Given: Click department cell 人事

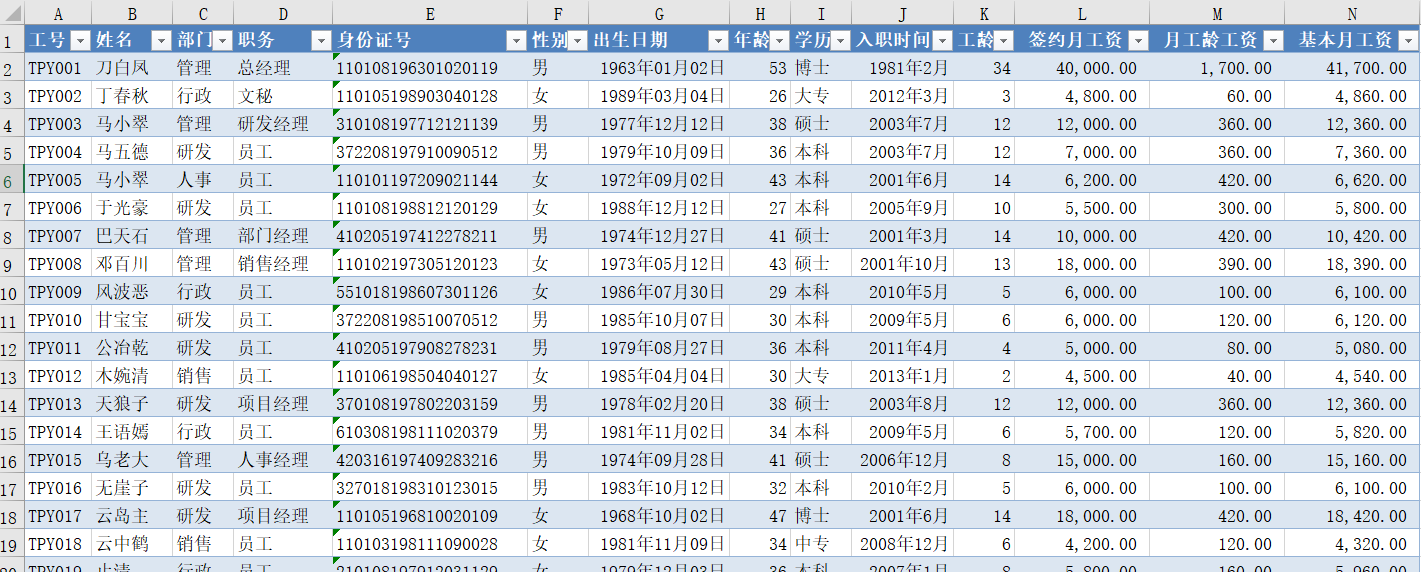Looking at the screenshot, I should (x=203, y=181).
